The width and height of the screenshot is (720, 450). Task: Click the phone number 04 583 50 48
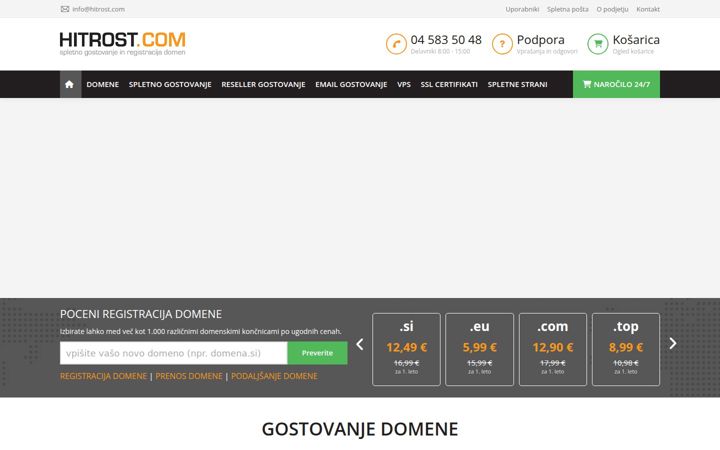(x=446, y=40)
